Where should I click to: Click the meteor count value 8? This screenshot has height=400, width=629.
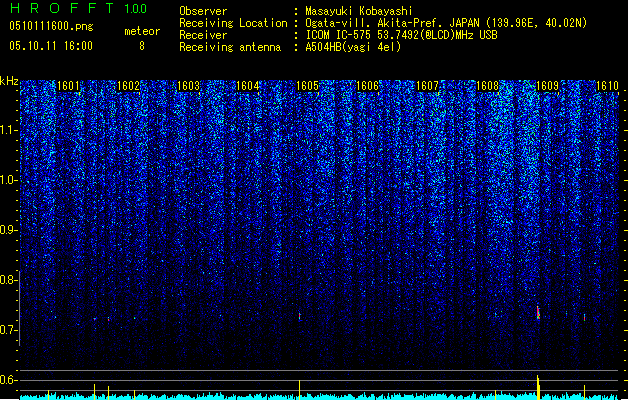tap(142, 46)
